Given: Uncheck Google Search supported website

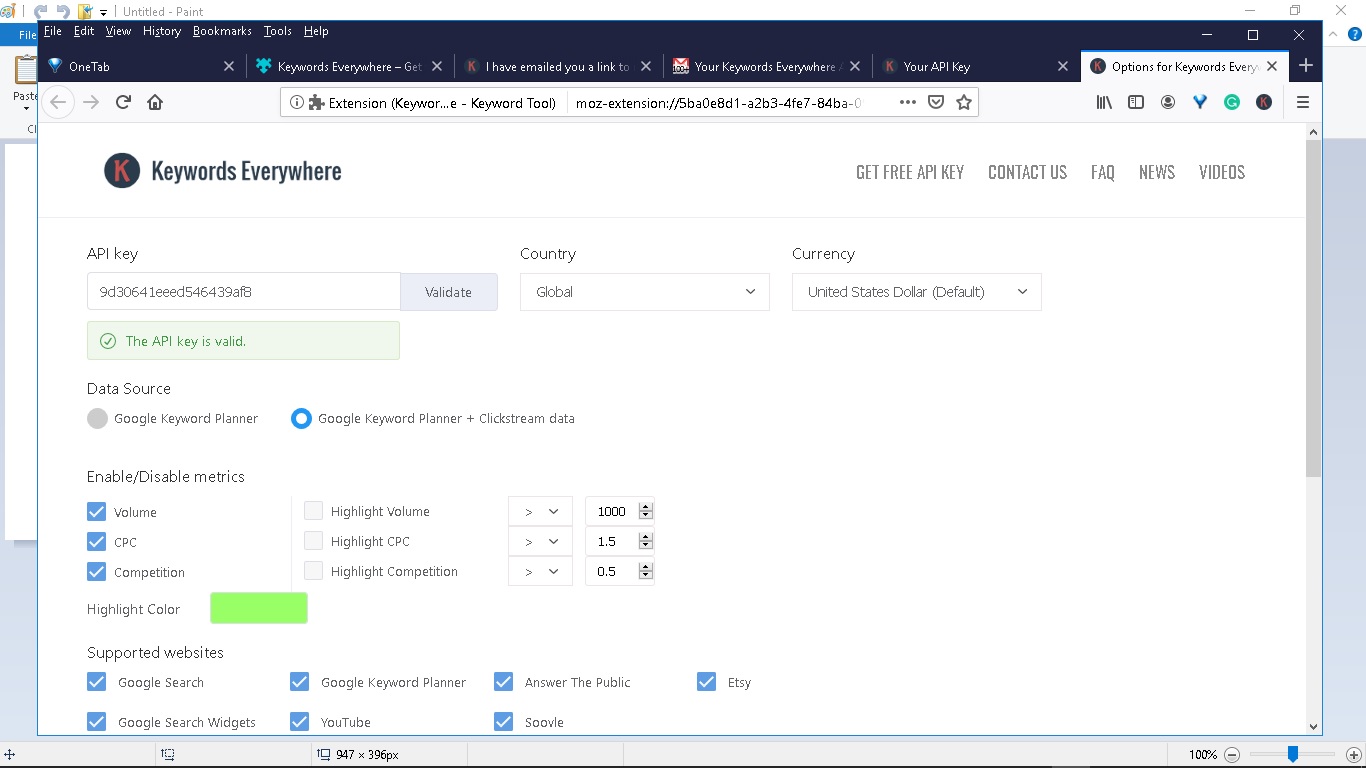Looking at the screenshot, I should click(x=96, y=682).
